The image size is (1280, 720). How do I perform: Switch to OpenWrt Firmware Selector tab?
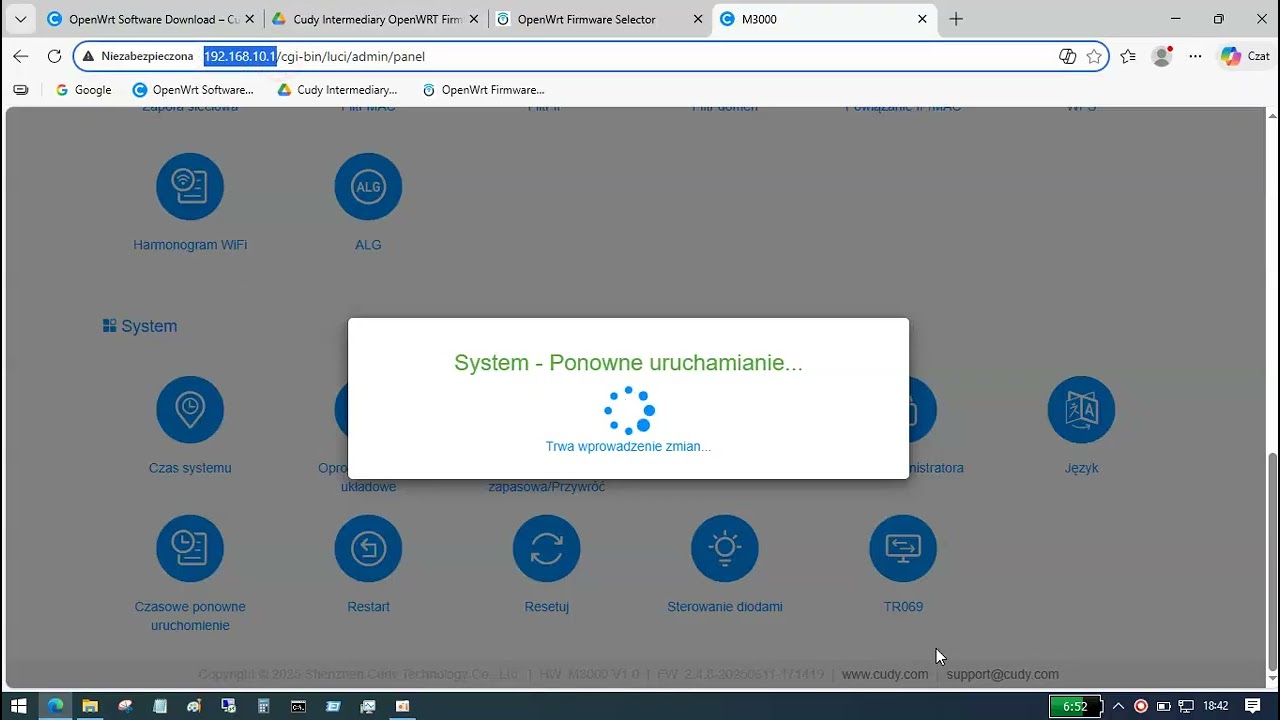600,19
